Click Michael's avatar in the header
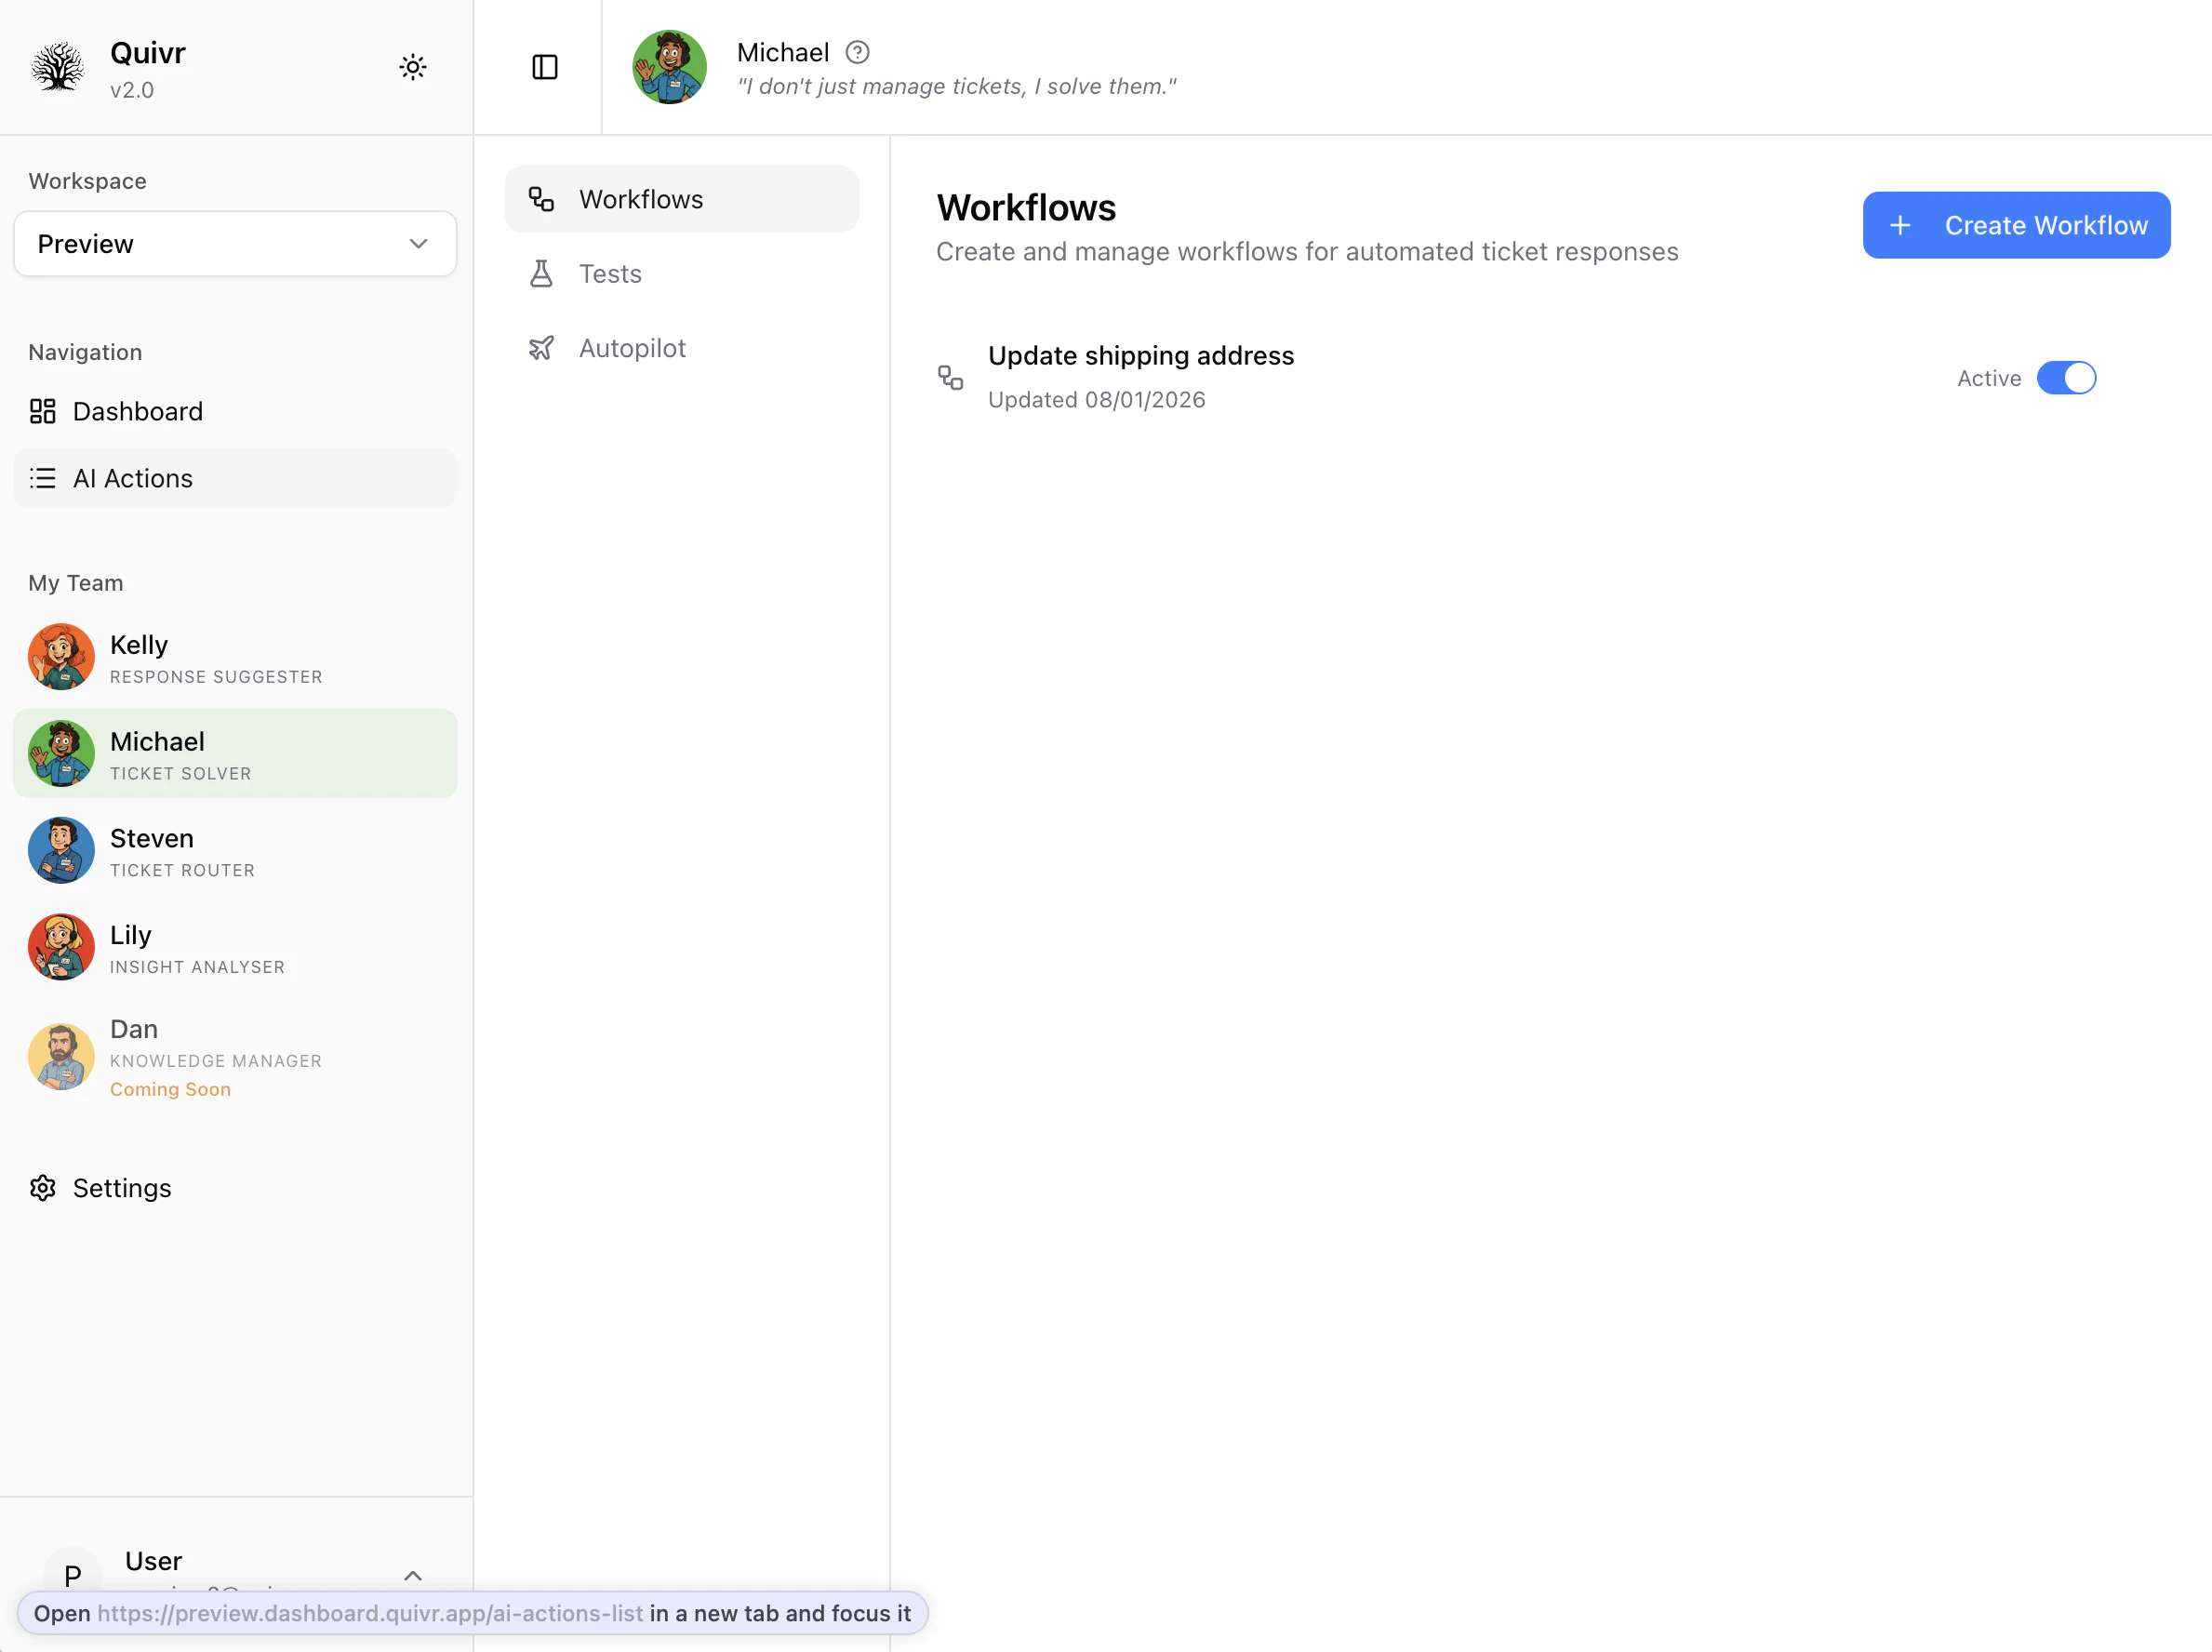 click(669, 66)
